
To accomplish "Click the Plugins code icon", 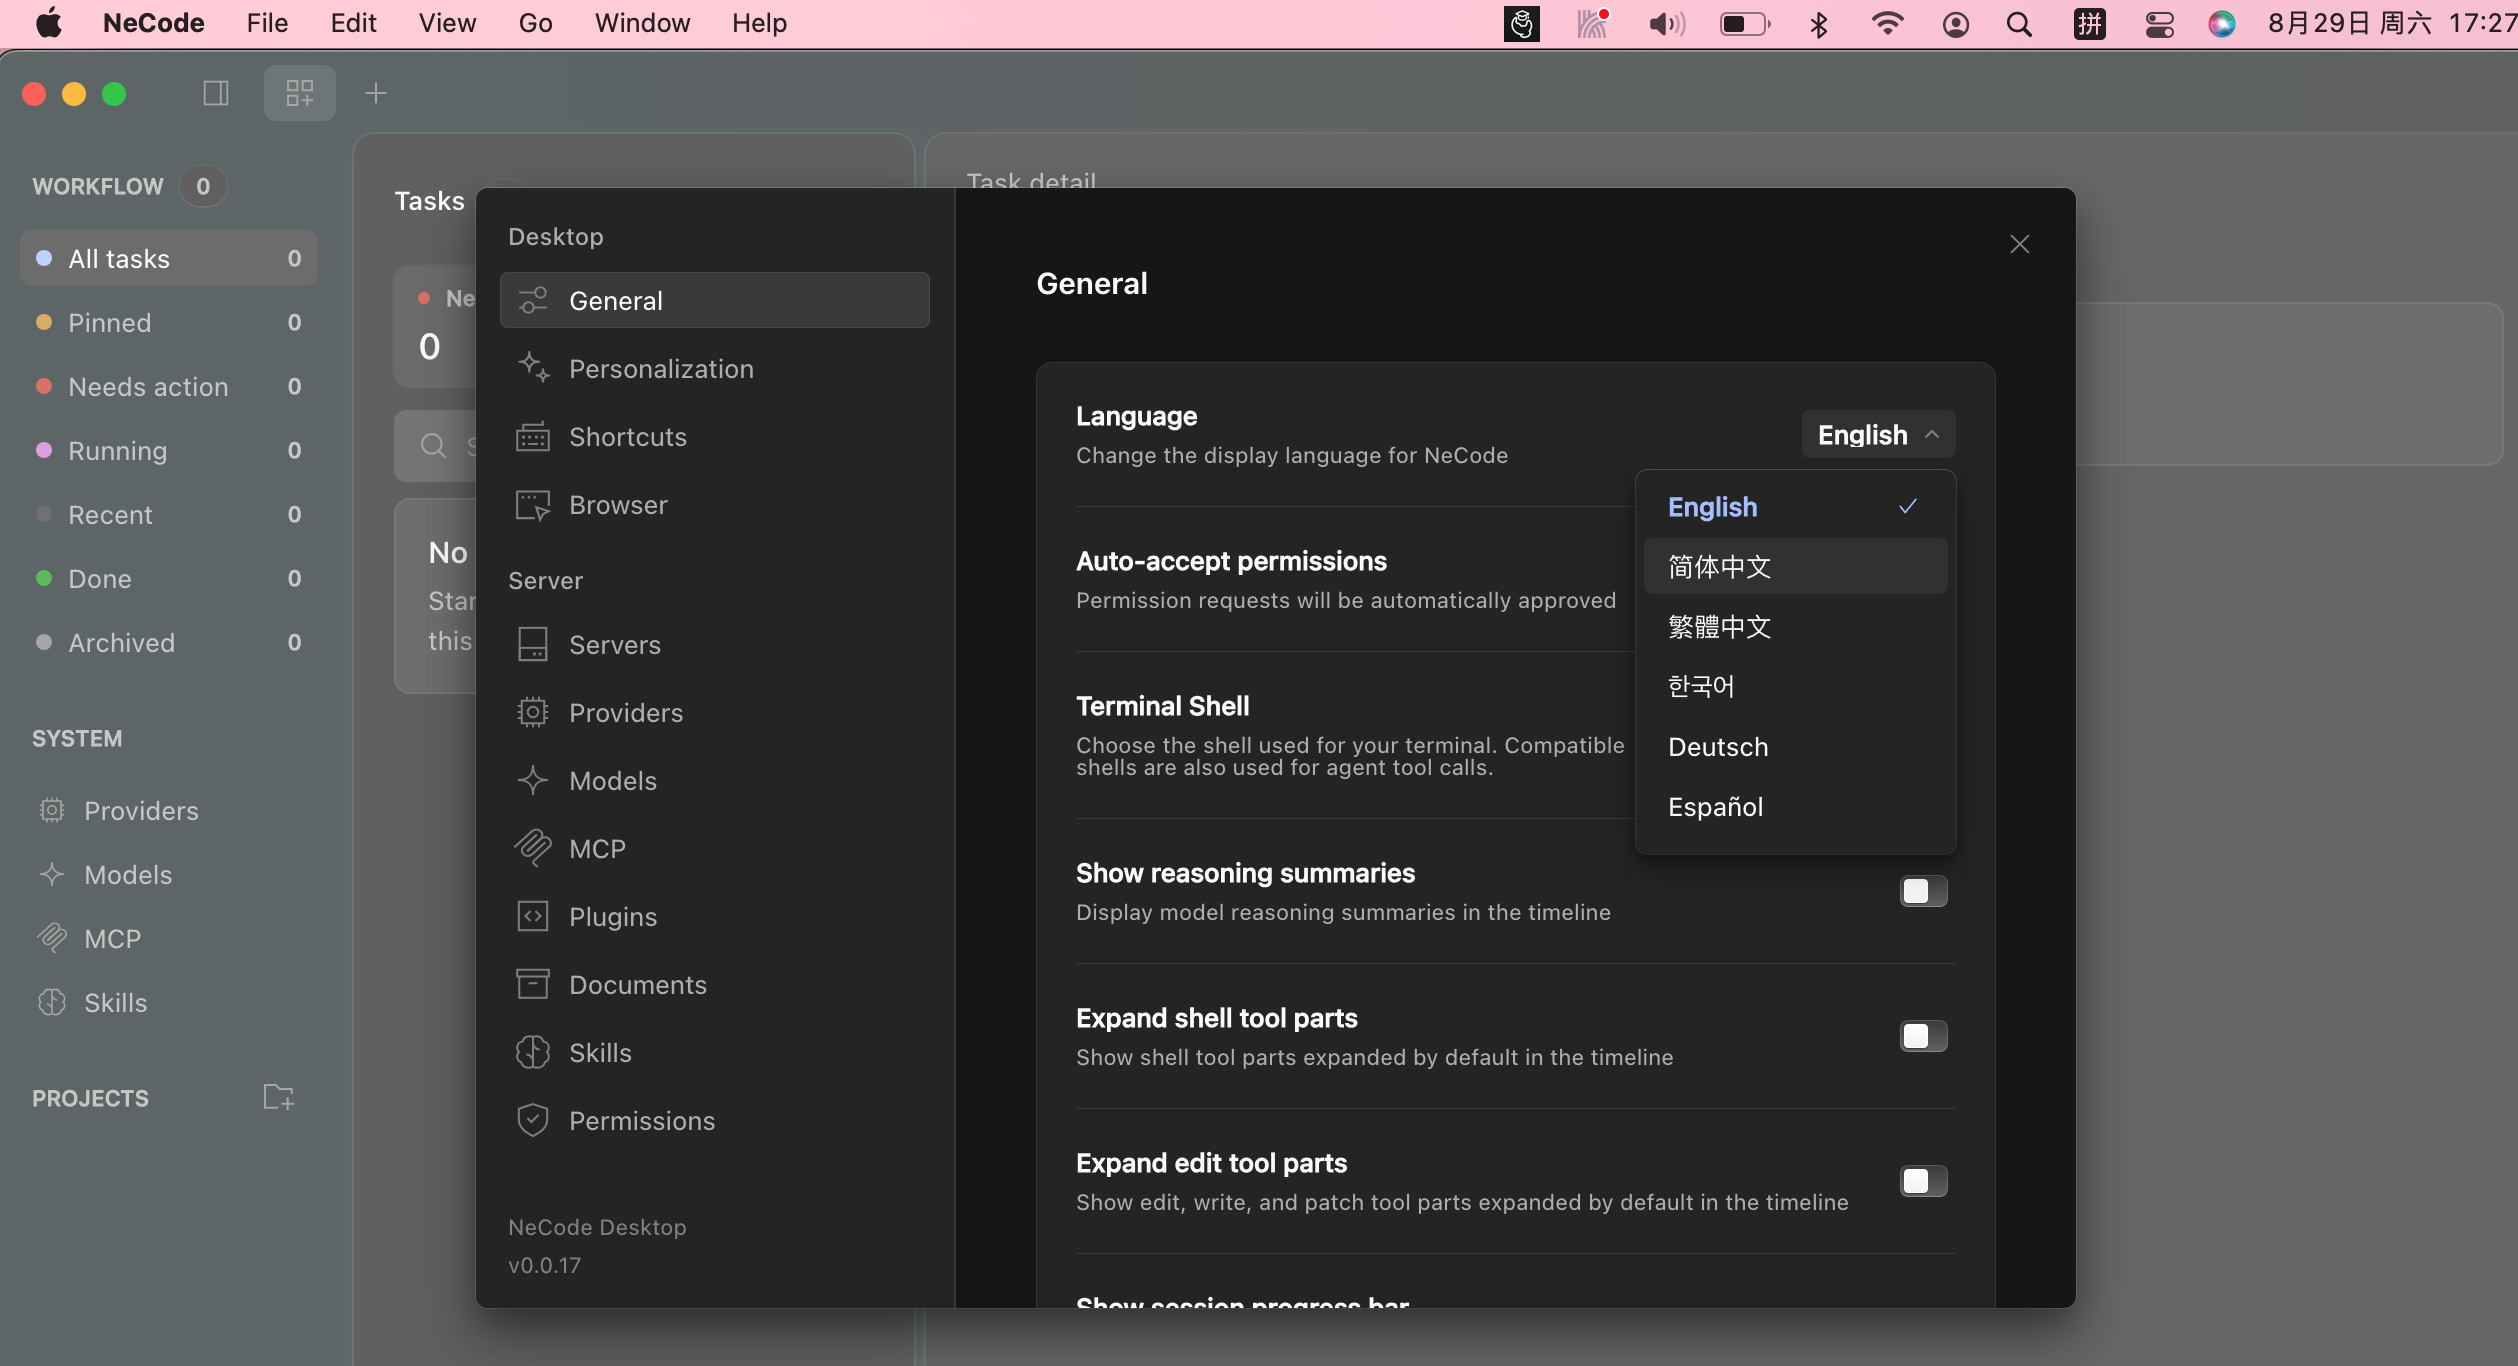I will coord(533,916).
